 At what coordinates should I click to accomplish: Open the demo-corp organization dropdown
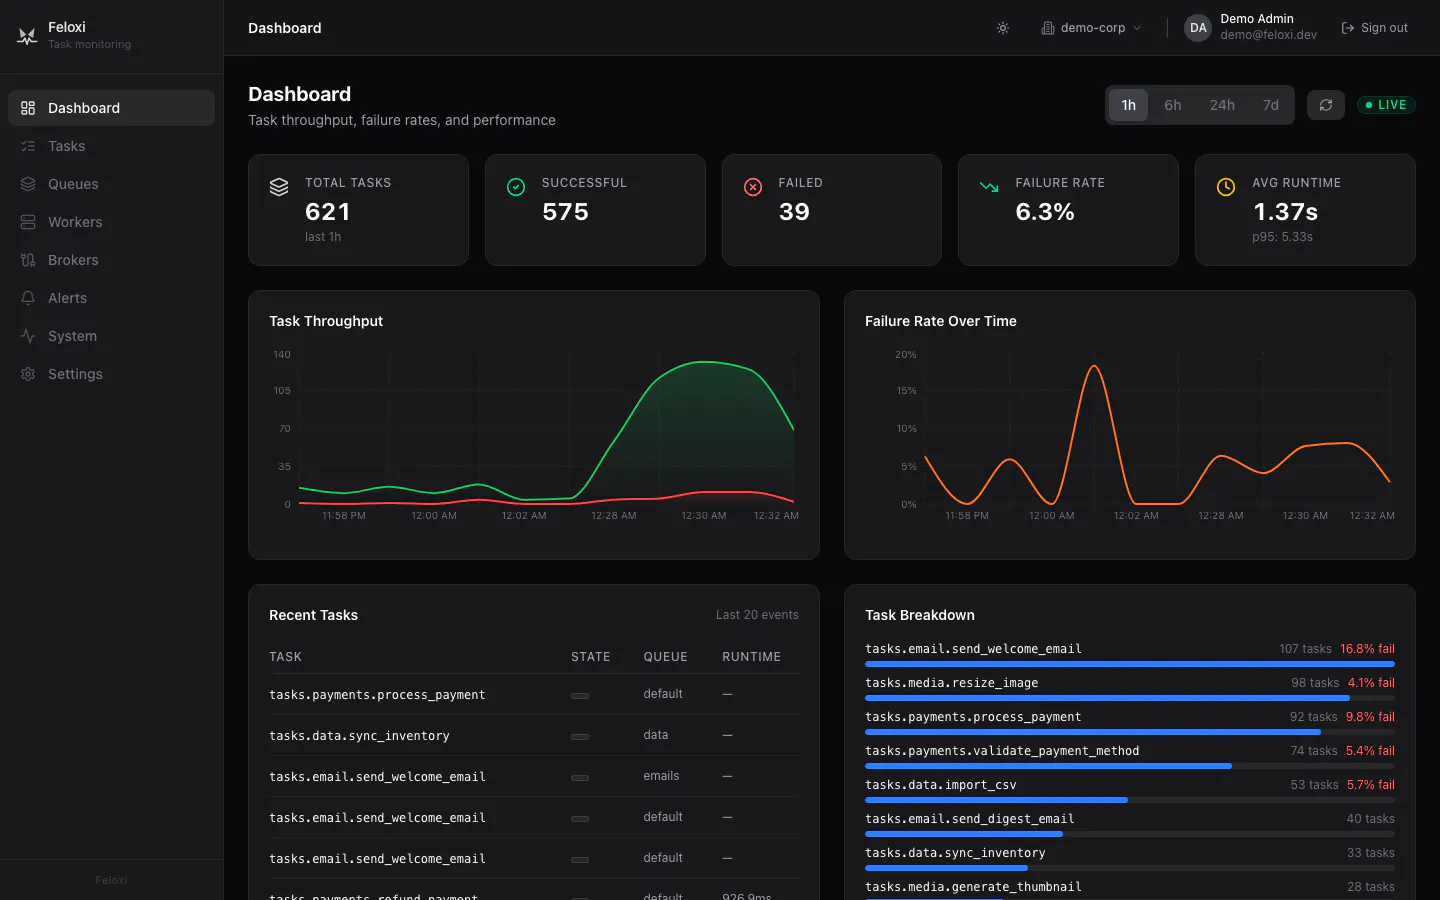1091,28
